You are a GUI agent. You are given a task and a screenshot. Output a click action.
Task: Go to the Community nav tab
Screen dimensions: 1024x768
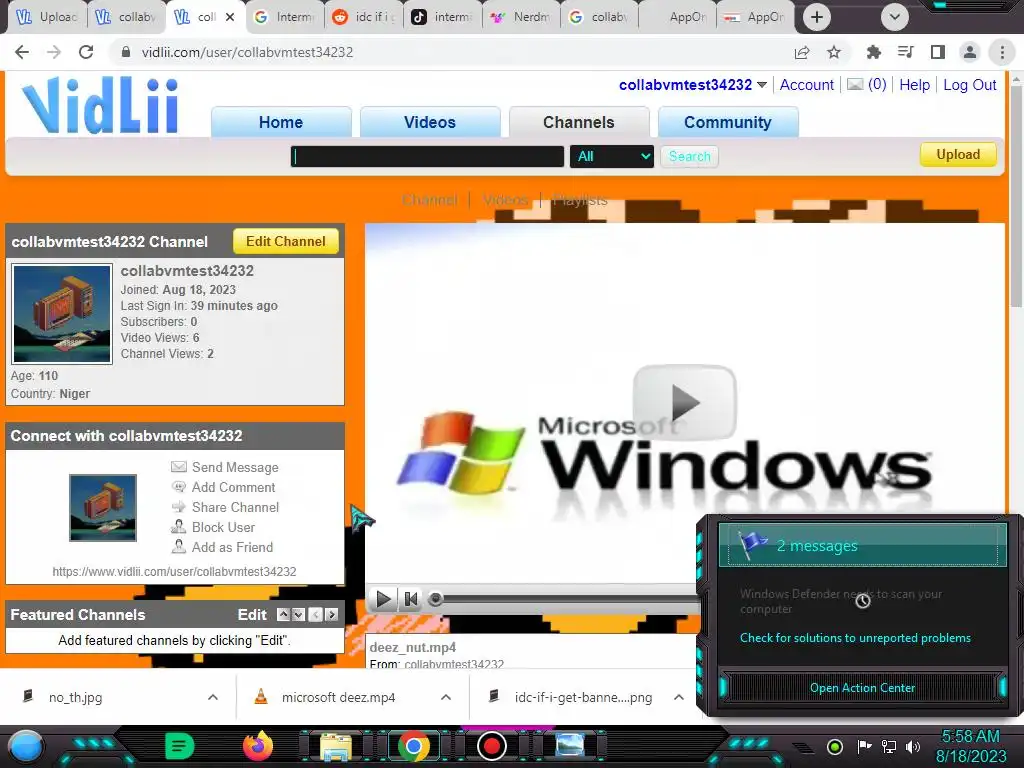(x=728, y=122)
